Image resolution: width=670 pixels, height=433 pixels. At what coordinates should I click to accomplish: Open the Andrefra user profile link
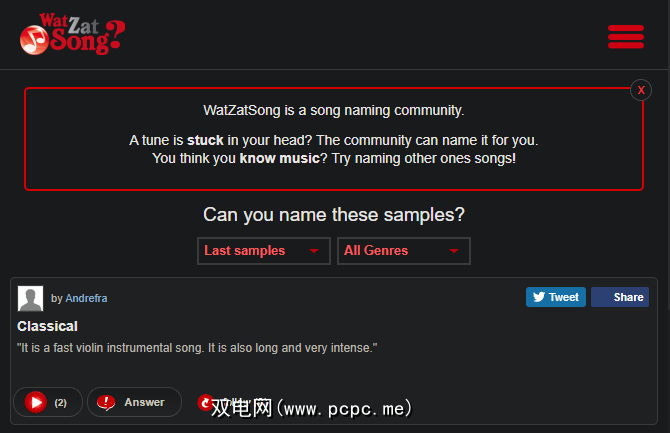pyautogui.click(x=86, y=298)
